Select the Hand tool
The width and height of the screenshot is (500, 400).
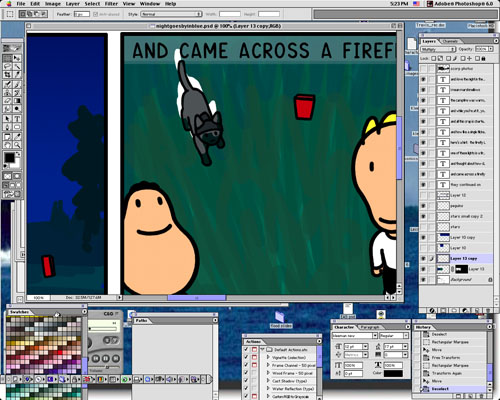pos(7,145)
